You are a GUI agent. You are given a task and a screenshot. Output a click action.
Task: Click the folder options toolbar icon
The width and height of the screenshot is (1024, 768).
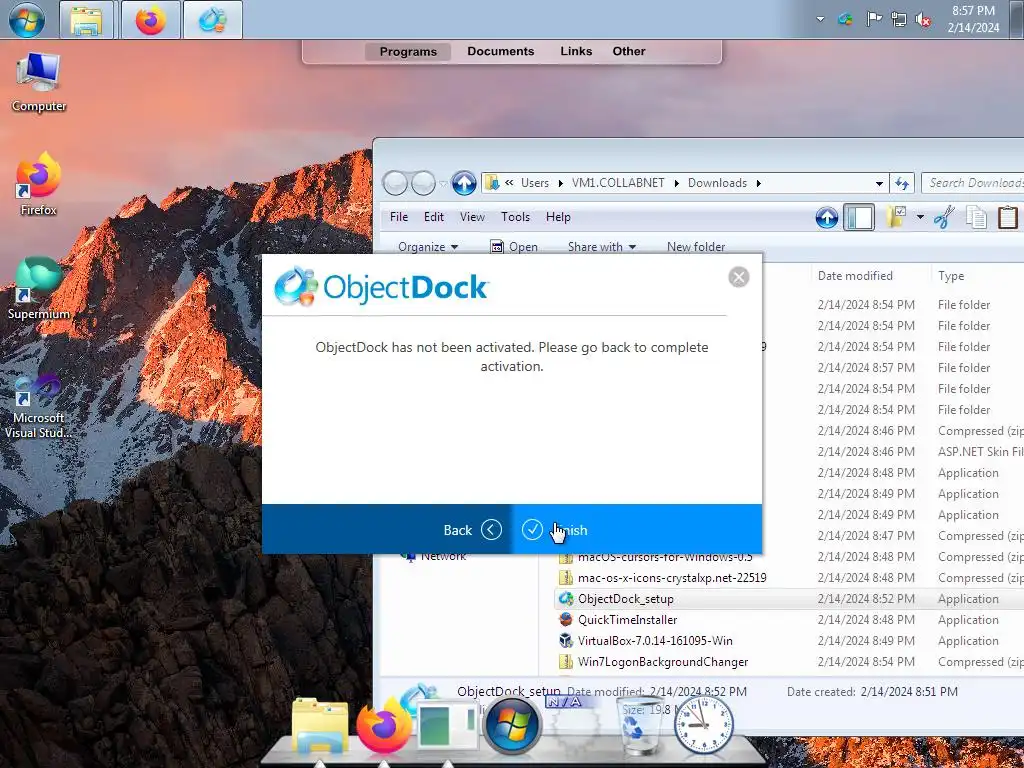click(x=896, y=217)
